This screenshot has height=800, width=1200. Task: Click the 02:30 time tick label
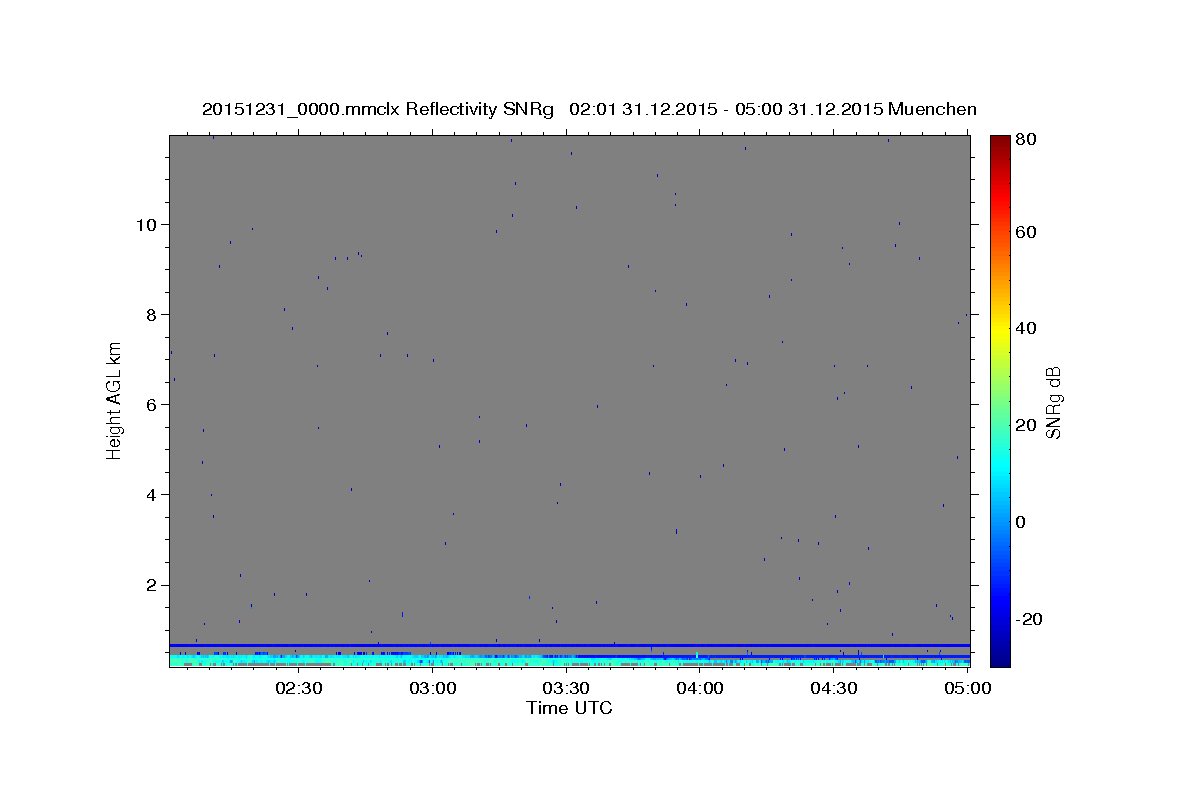299,688
